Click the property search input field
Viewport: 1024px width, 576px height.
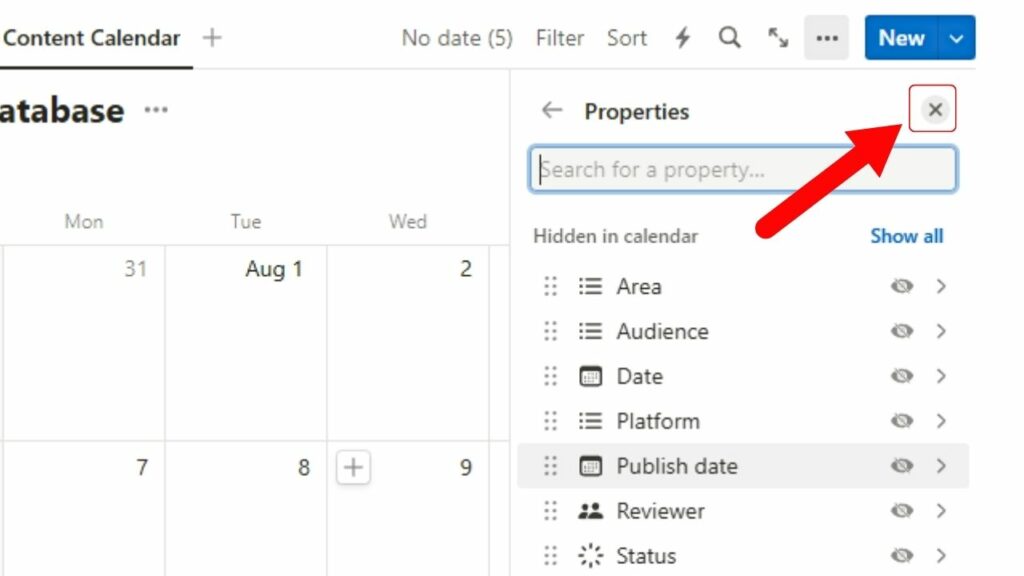pyautogui.click(x=742, y=169)
